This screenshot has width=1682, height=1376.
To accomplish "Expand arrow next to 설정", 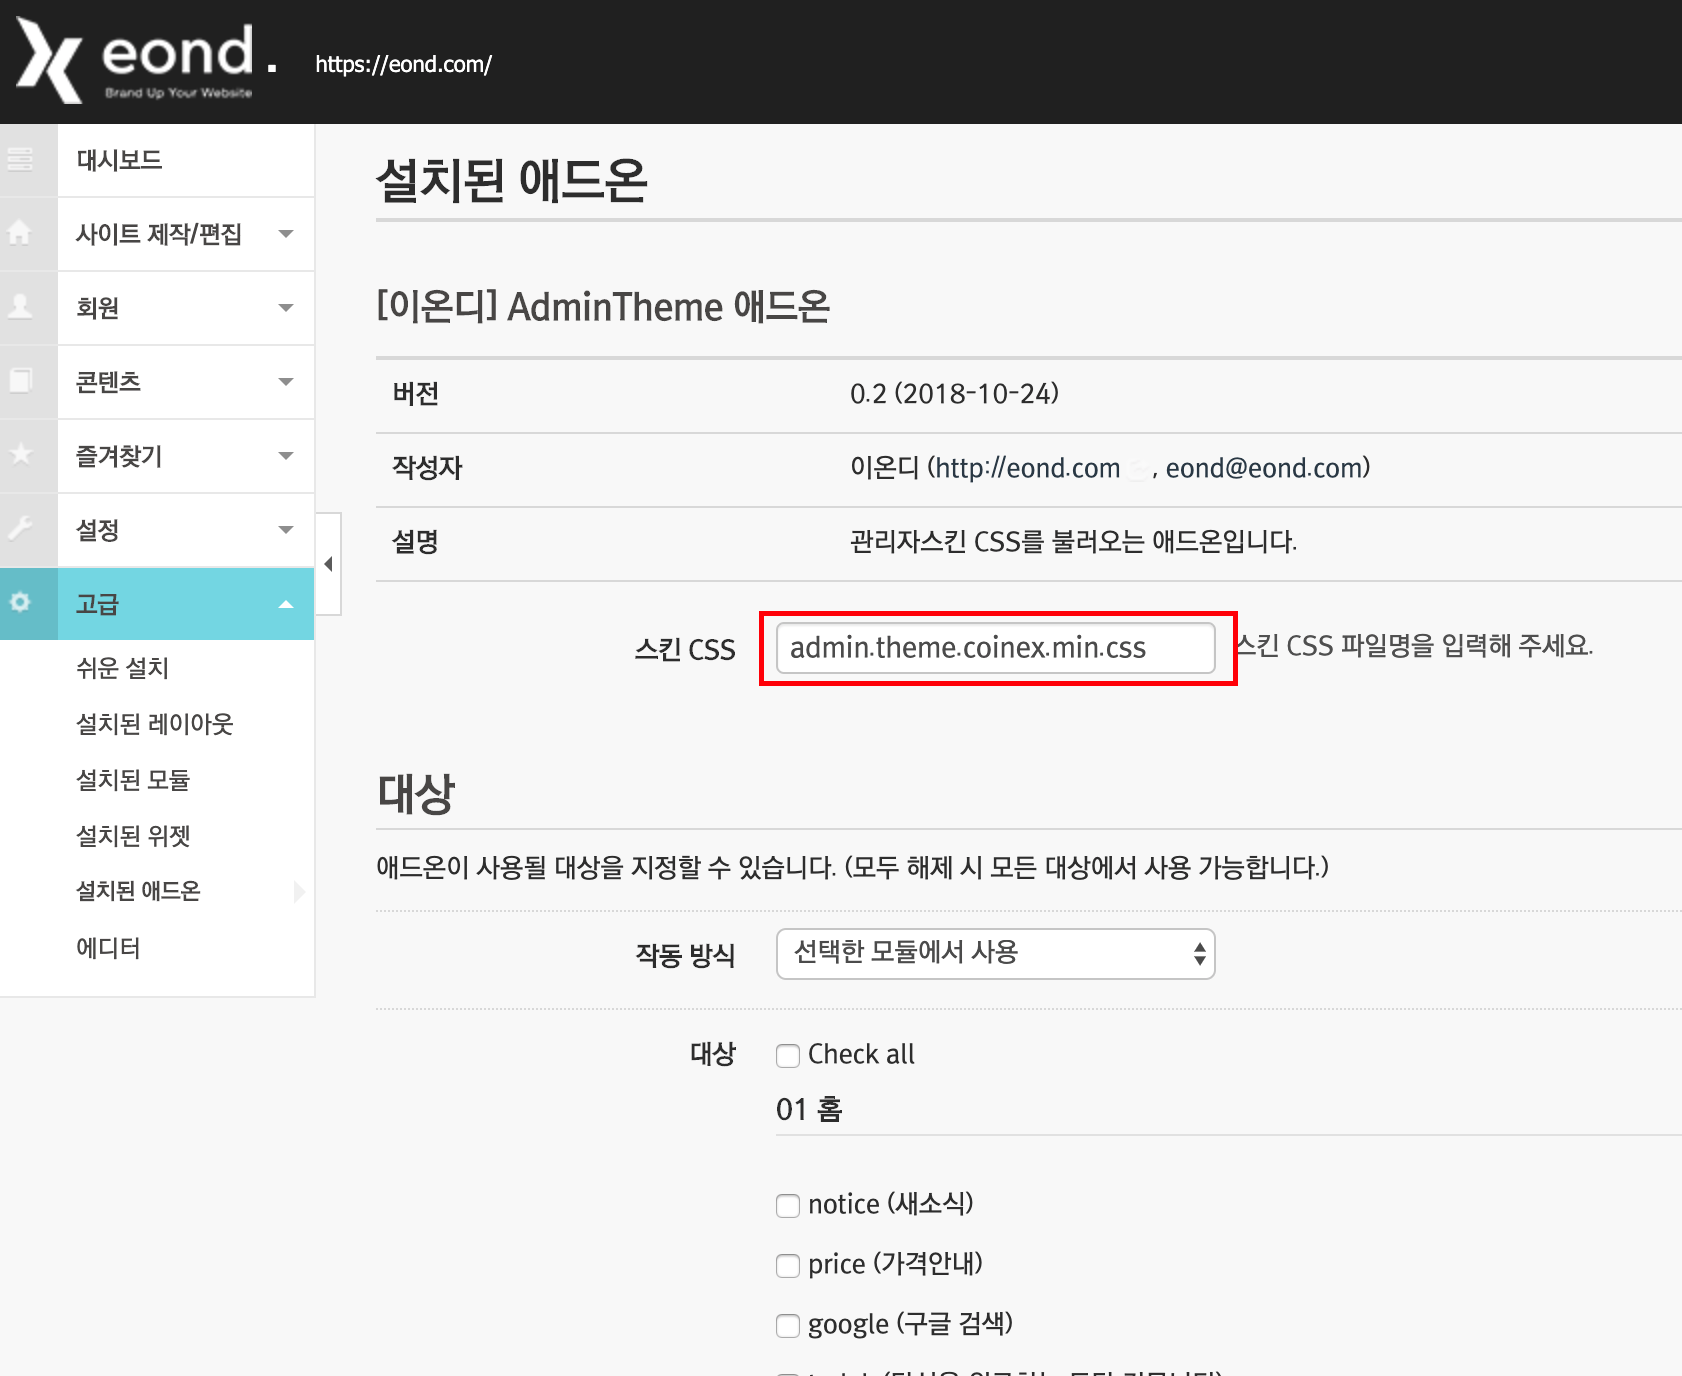I will coord(286,530).
